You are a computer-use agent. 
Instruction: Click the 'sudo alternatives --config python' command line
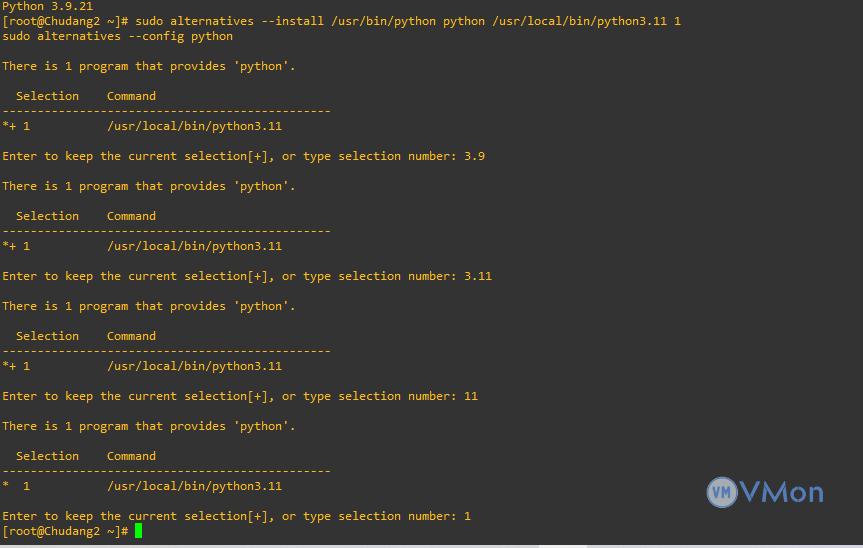pos(117,36)
